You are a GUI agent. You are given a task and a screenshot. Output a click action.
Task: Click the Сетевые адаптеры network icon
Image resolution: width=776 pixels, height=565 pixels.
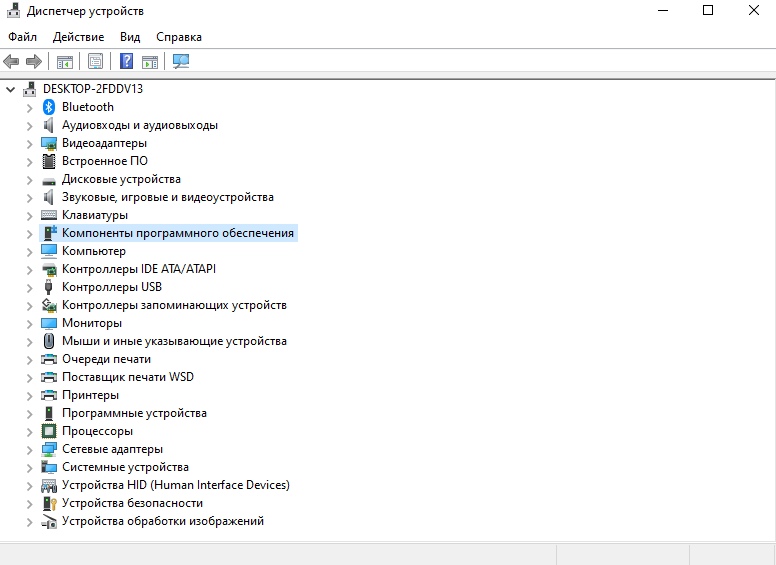48,449
